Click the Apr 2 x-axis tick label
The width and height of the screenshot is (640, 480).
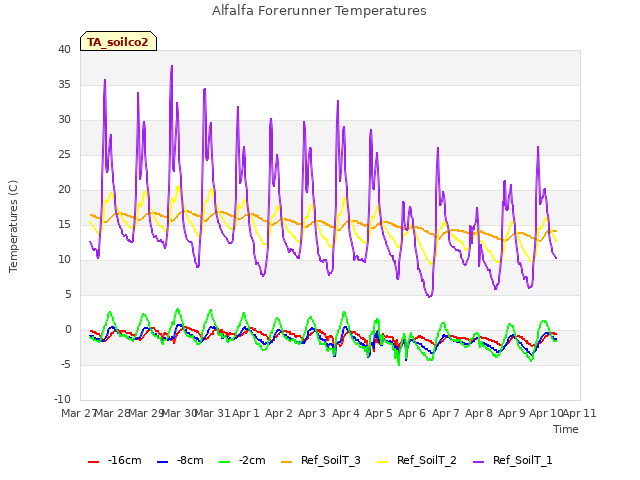point(279,413)
